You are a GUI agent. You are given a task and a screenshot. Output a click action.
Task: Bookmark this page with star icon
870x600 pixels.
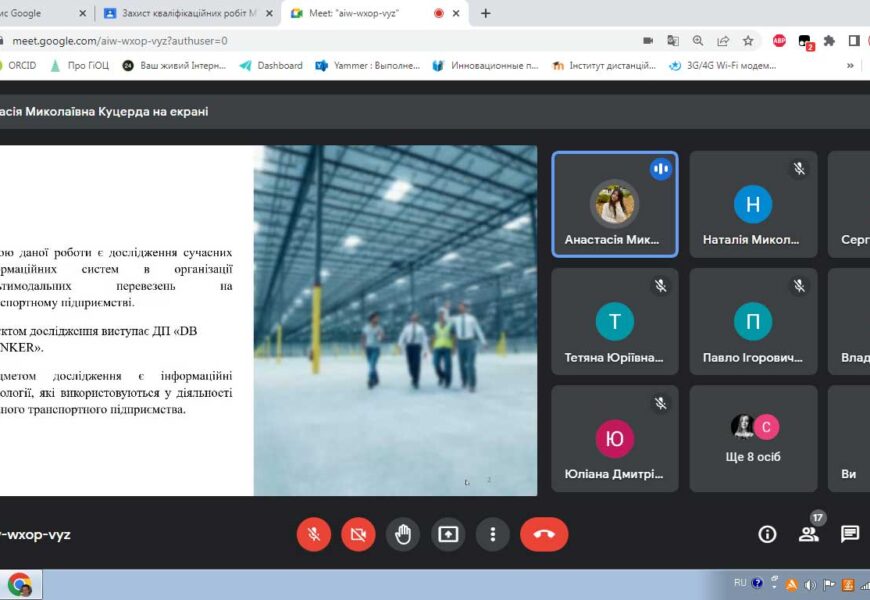(748, 41)
